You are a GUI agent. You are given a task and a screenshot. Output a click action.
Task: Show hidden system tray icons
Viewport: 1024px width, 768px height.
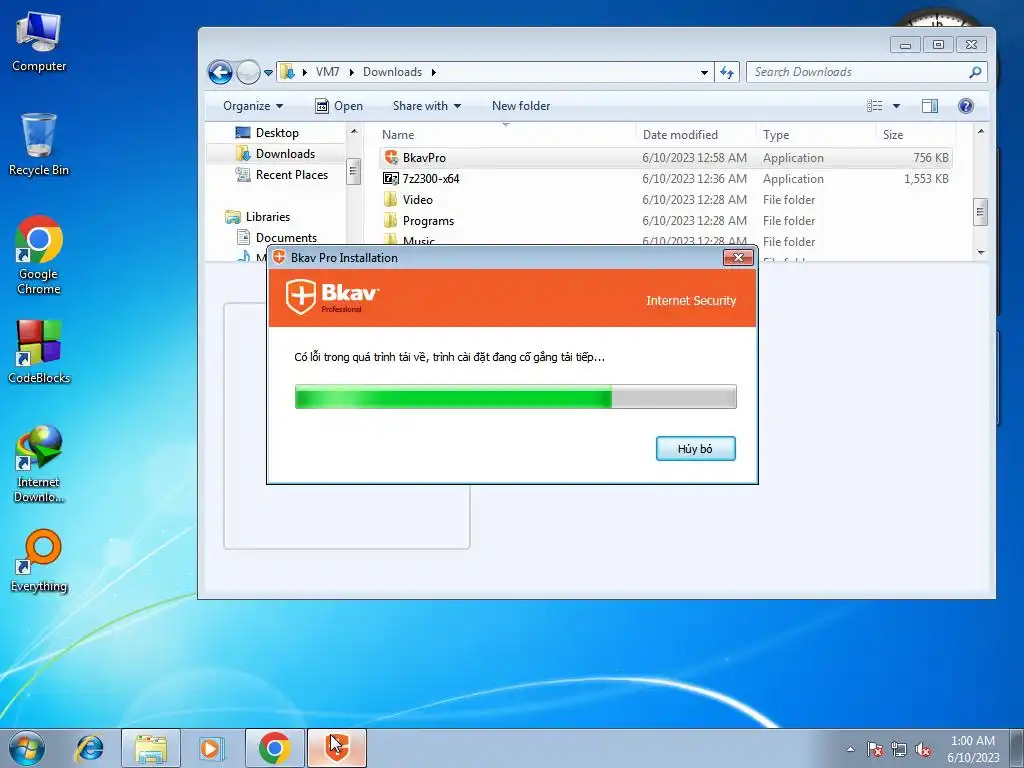click(850, 749)
